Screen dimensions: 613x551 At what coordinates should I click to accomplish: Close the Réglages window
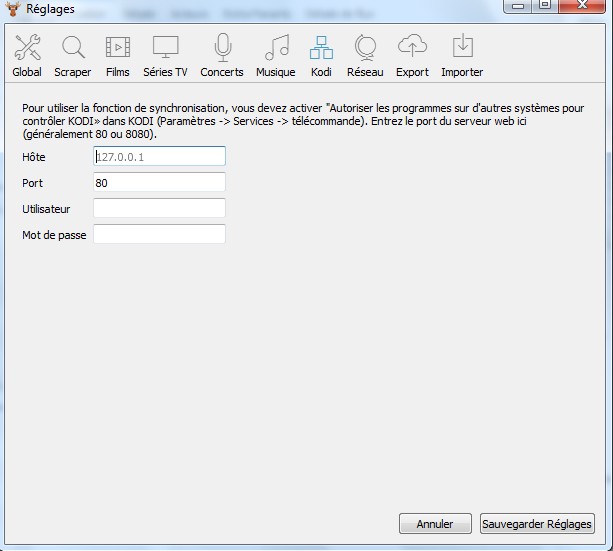(582, 5)
